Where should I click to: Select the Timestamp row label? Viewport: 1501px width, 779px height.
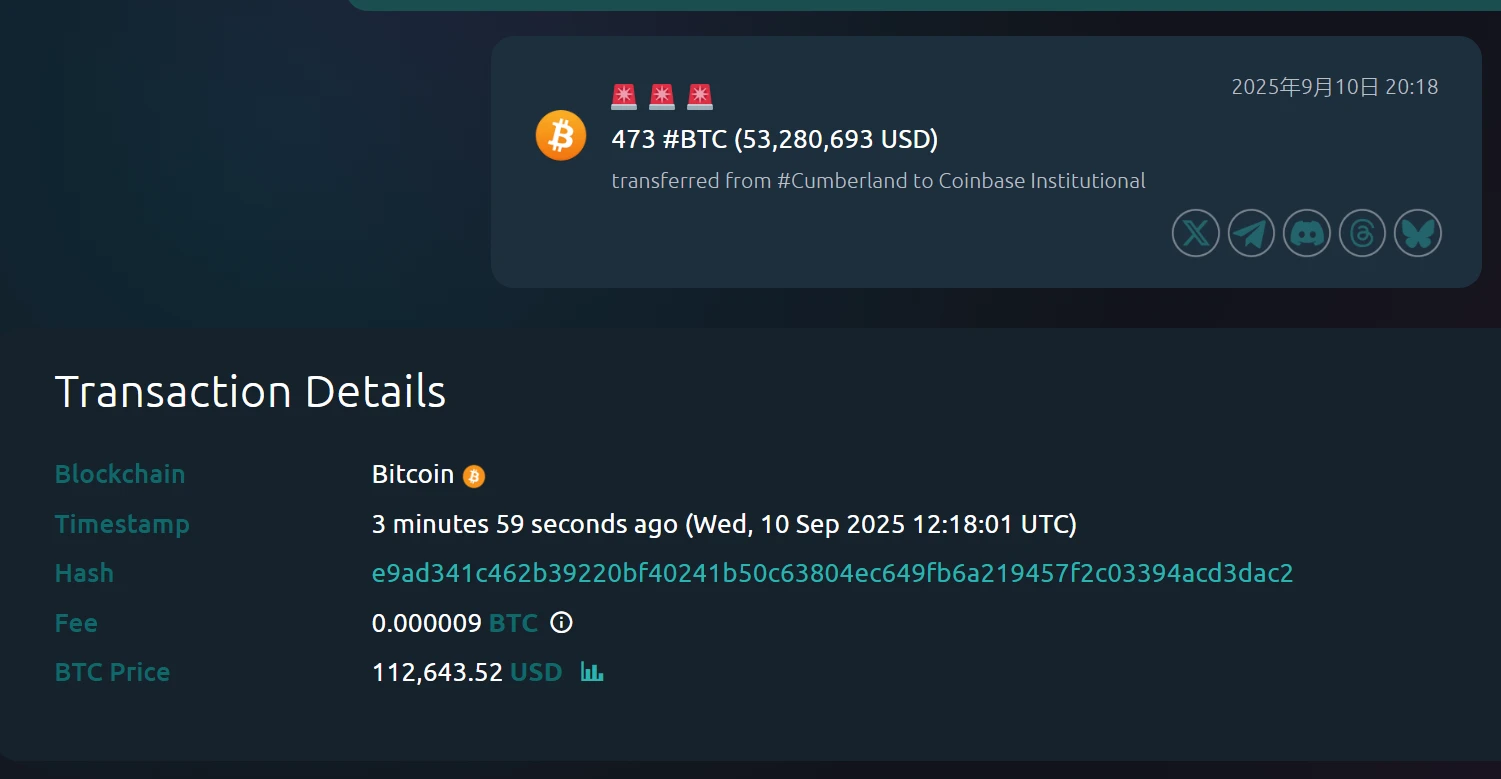pyautogui.click(x=122, y=524)
